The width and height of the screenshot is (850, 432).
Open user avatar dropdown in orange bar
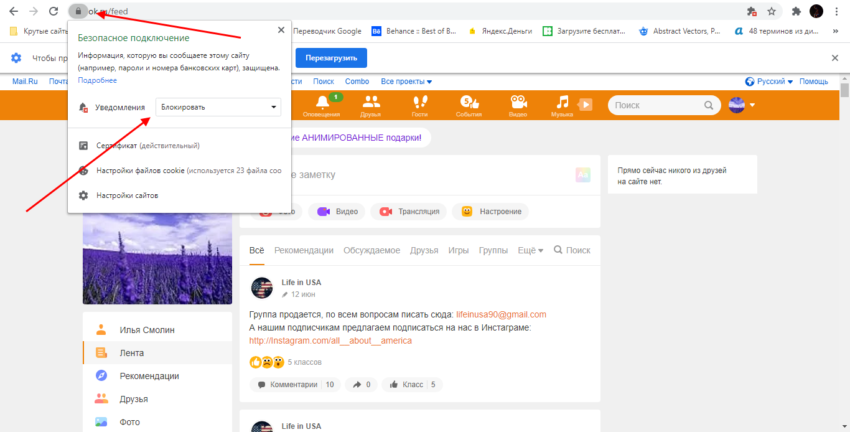742,105
